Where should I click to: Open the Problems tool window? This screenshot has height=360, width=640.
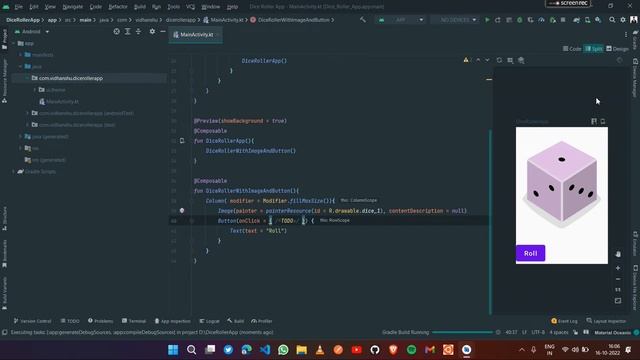pos(100,321)
